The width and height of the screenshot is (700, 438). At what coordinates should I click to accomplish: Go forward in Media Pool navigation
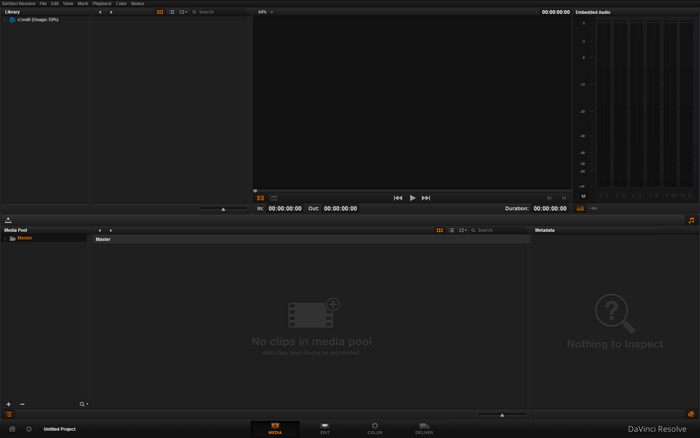(111, 230)
